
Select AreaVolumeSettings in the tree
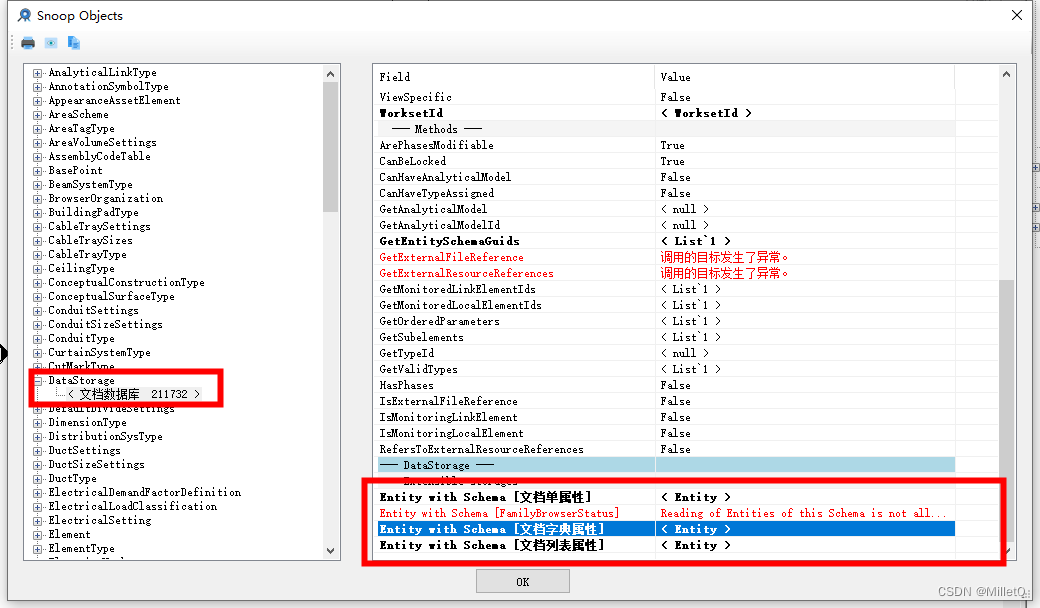tap(102, 143)
